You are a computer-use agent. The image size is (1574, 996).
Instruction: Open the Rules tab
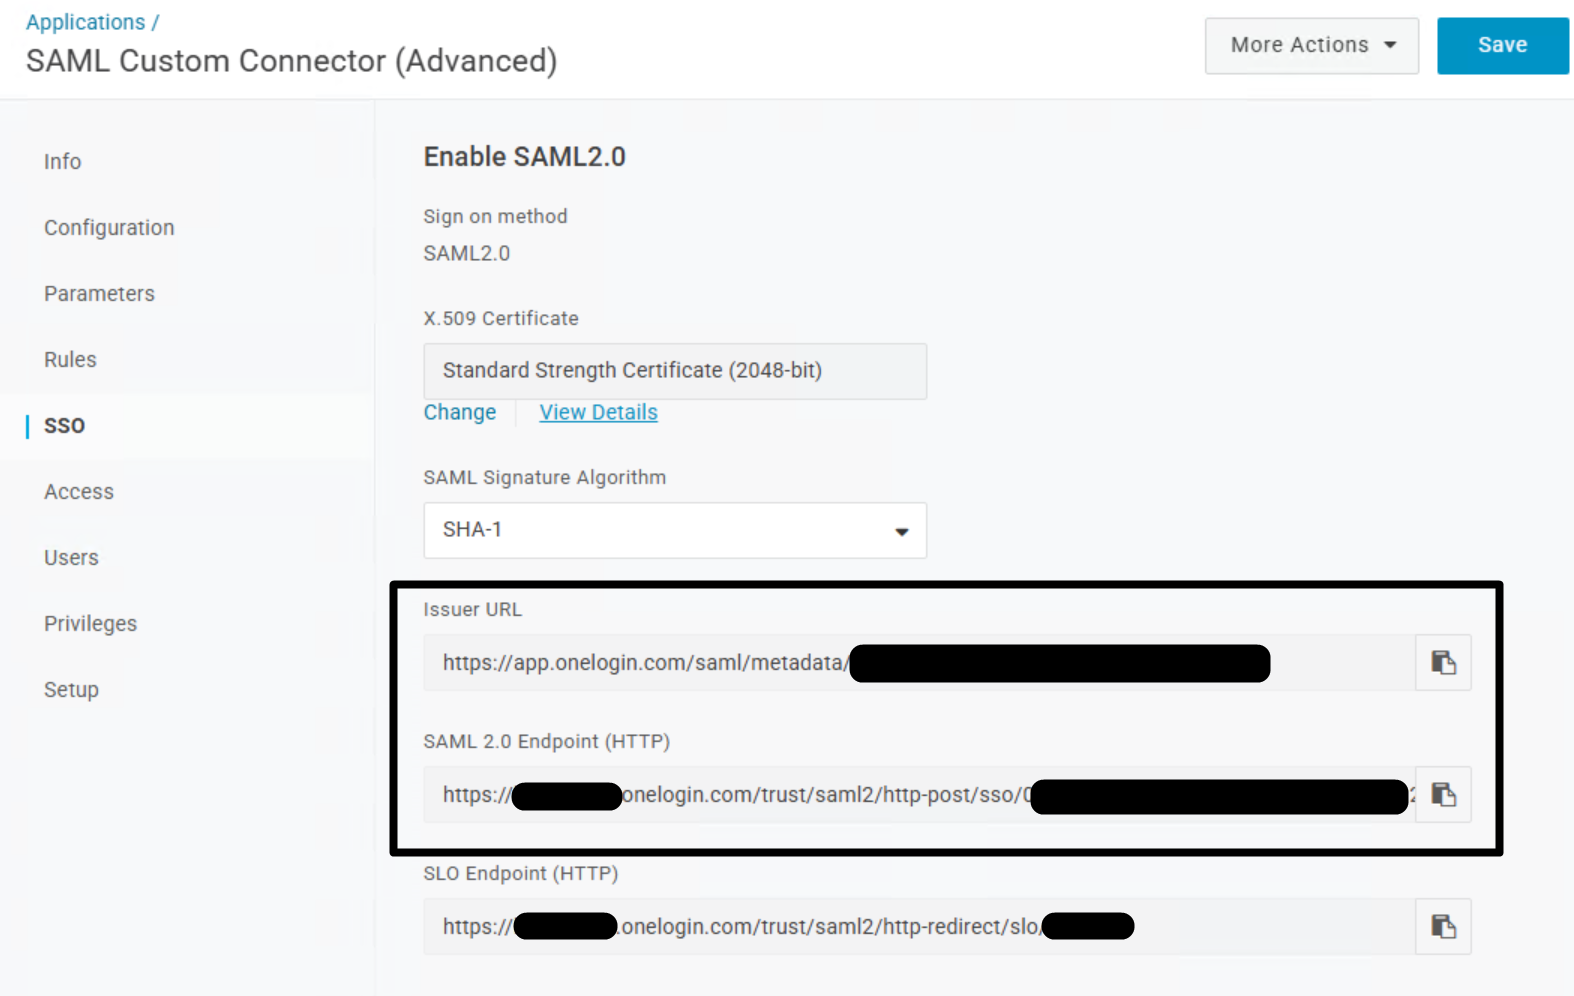pos(70,360)
